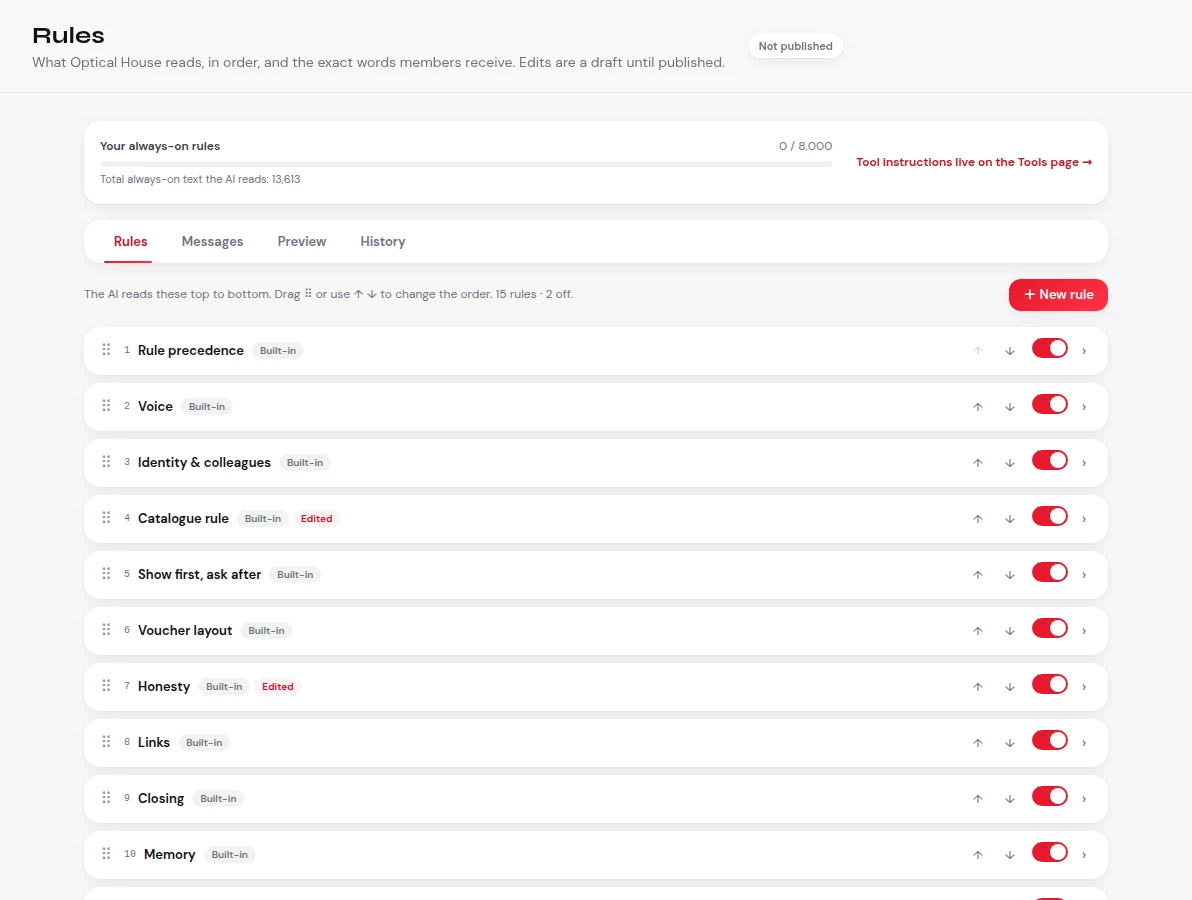Open the Catalogue rule title
This screenshot has height=900, width=1192.
[x=183, y=518]
